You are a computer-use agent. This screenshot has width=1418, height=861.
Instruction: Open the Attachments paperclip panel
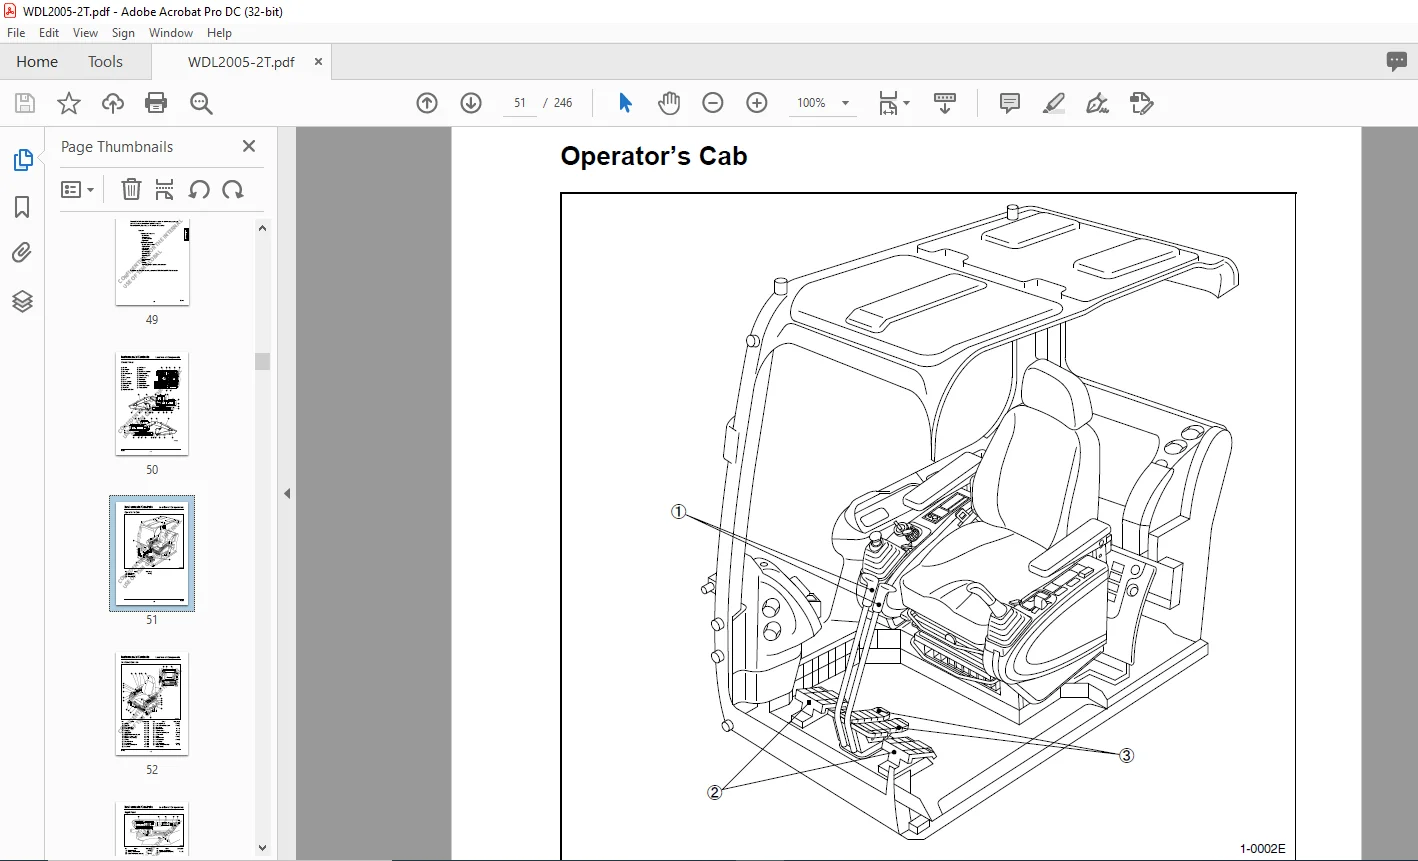pos(22,253)
